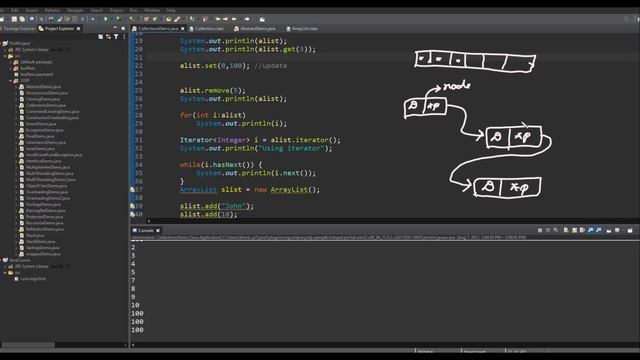Select InterfaceDemo.java in the tree
Viewport: 640px width, 360px height.
click(44, 161)
